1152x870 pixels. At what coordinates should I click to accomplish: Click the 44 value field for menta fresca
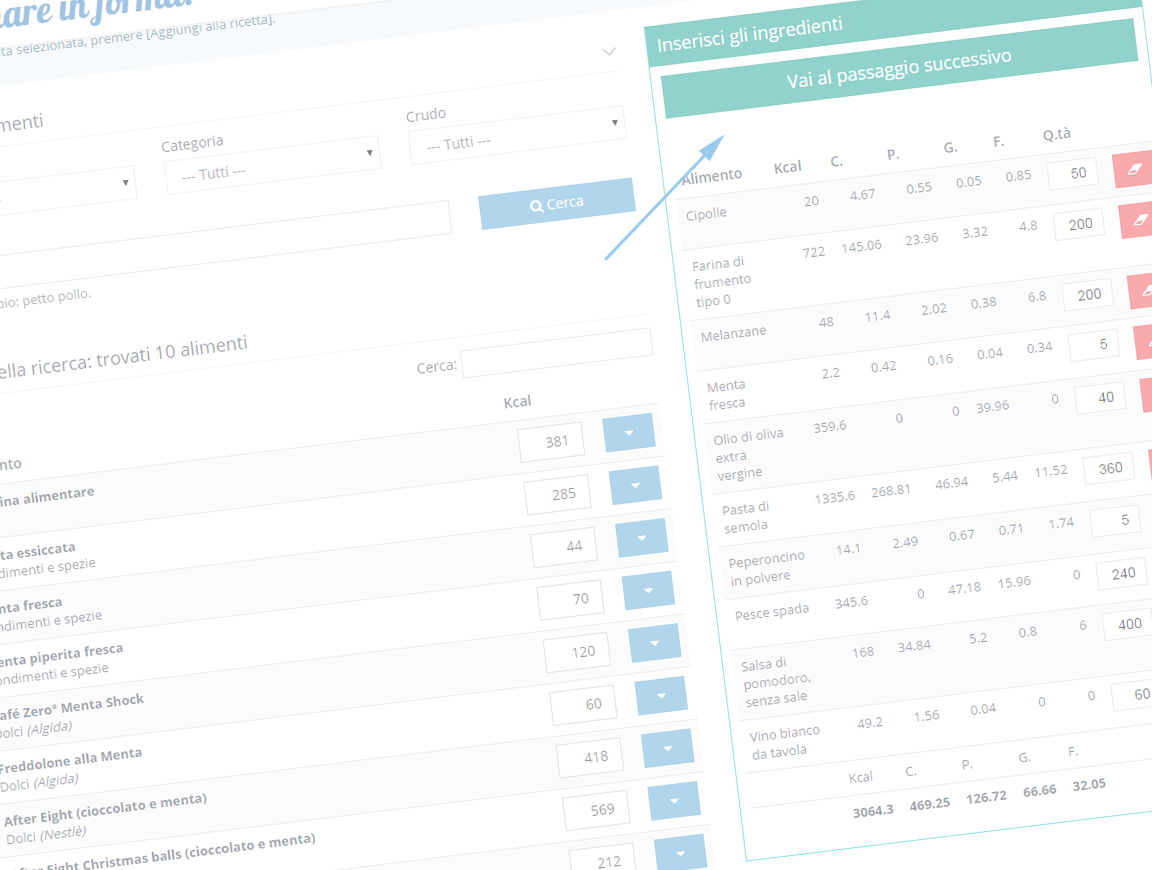pos(565,547)
